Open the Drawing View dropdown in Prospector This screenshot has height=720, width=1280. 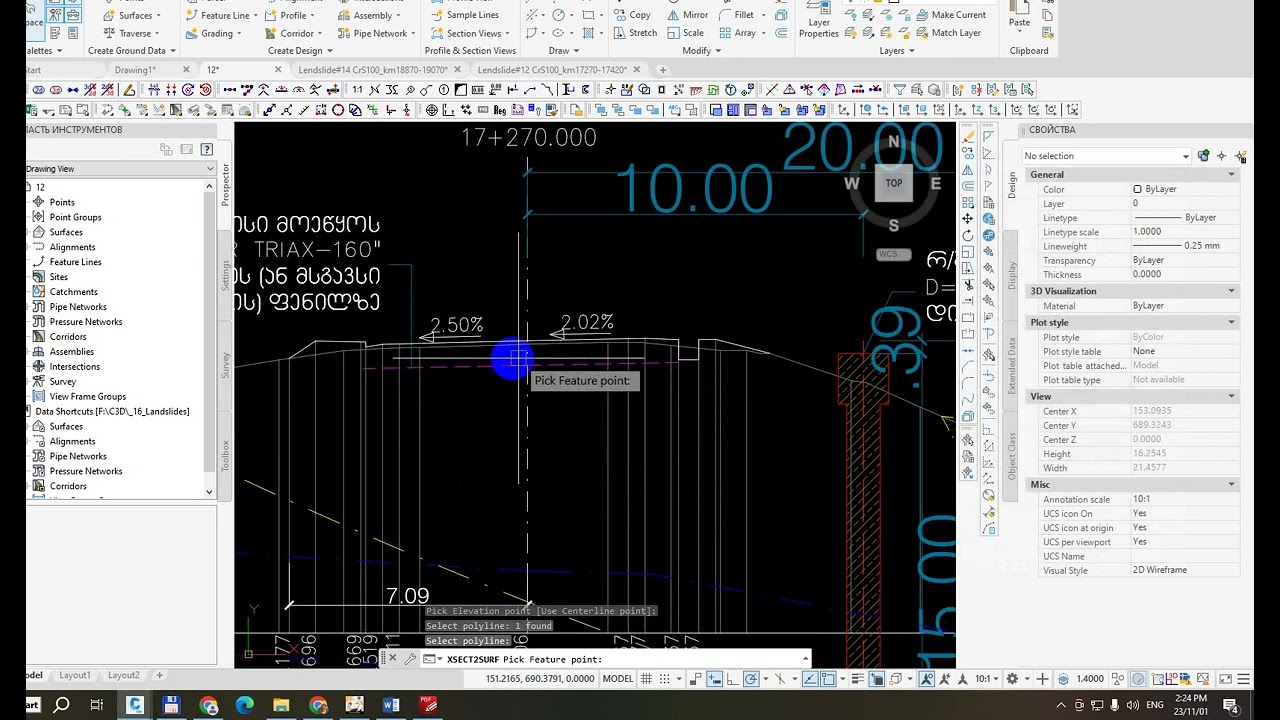coord(121,169)
